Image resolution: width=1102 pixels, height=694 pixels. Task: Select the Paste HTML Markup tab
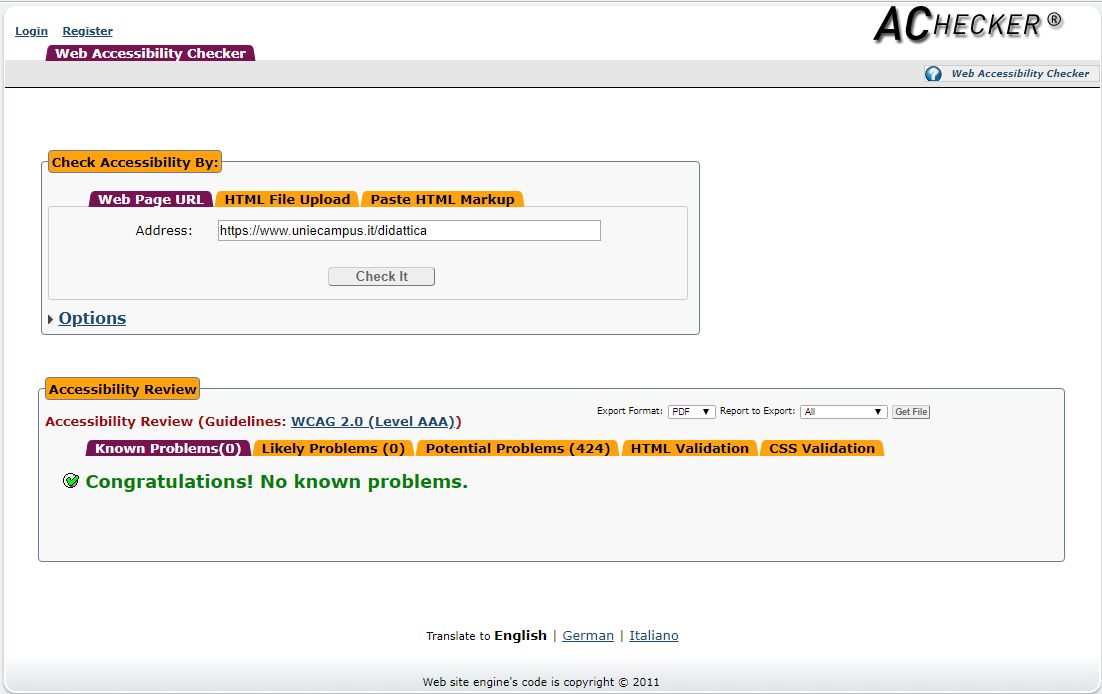[x=442, y=199]
